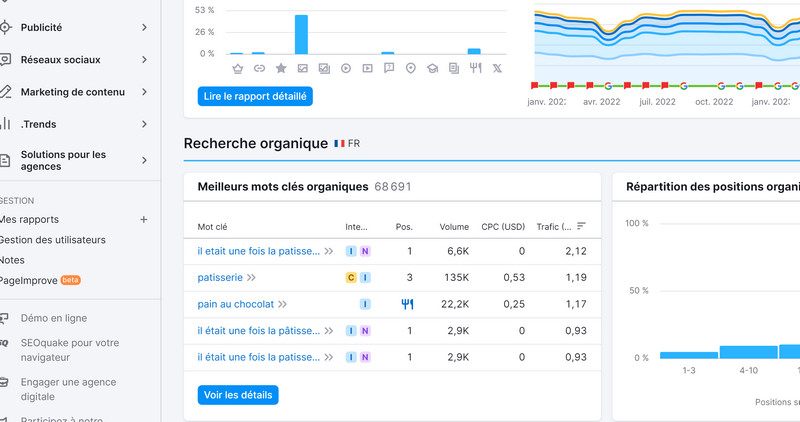
Task: Open Mes rapports in the sidebar
Action: pos(29,219)
